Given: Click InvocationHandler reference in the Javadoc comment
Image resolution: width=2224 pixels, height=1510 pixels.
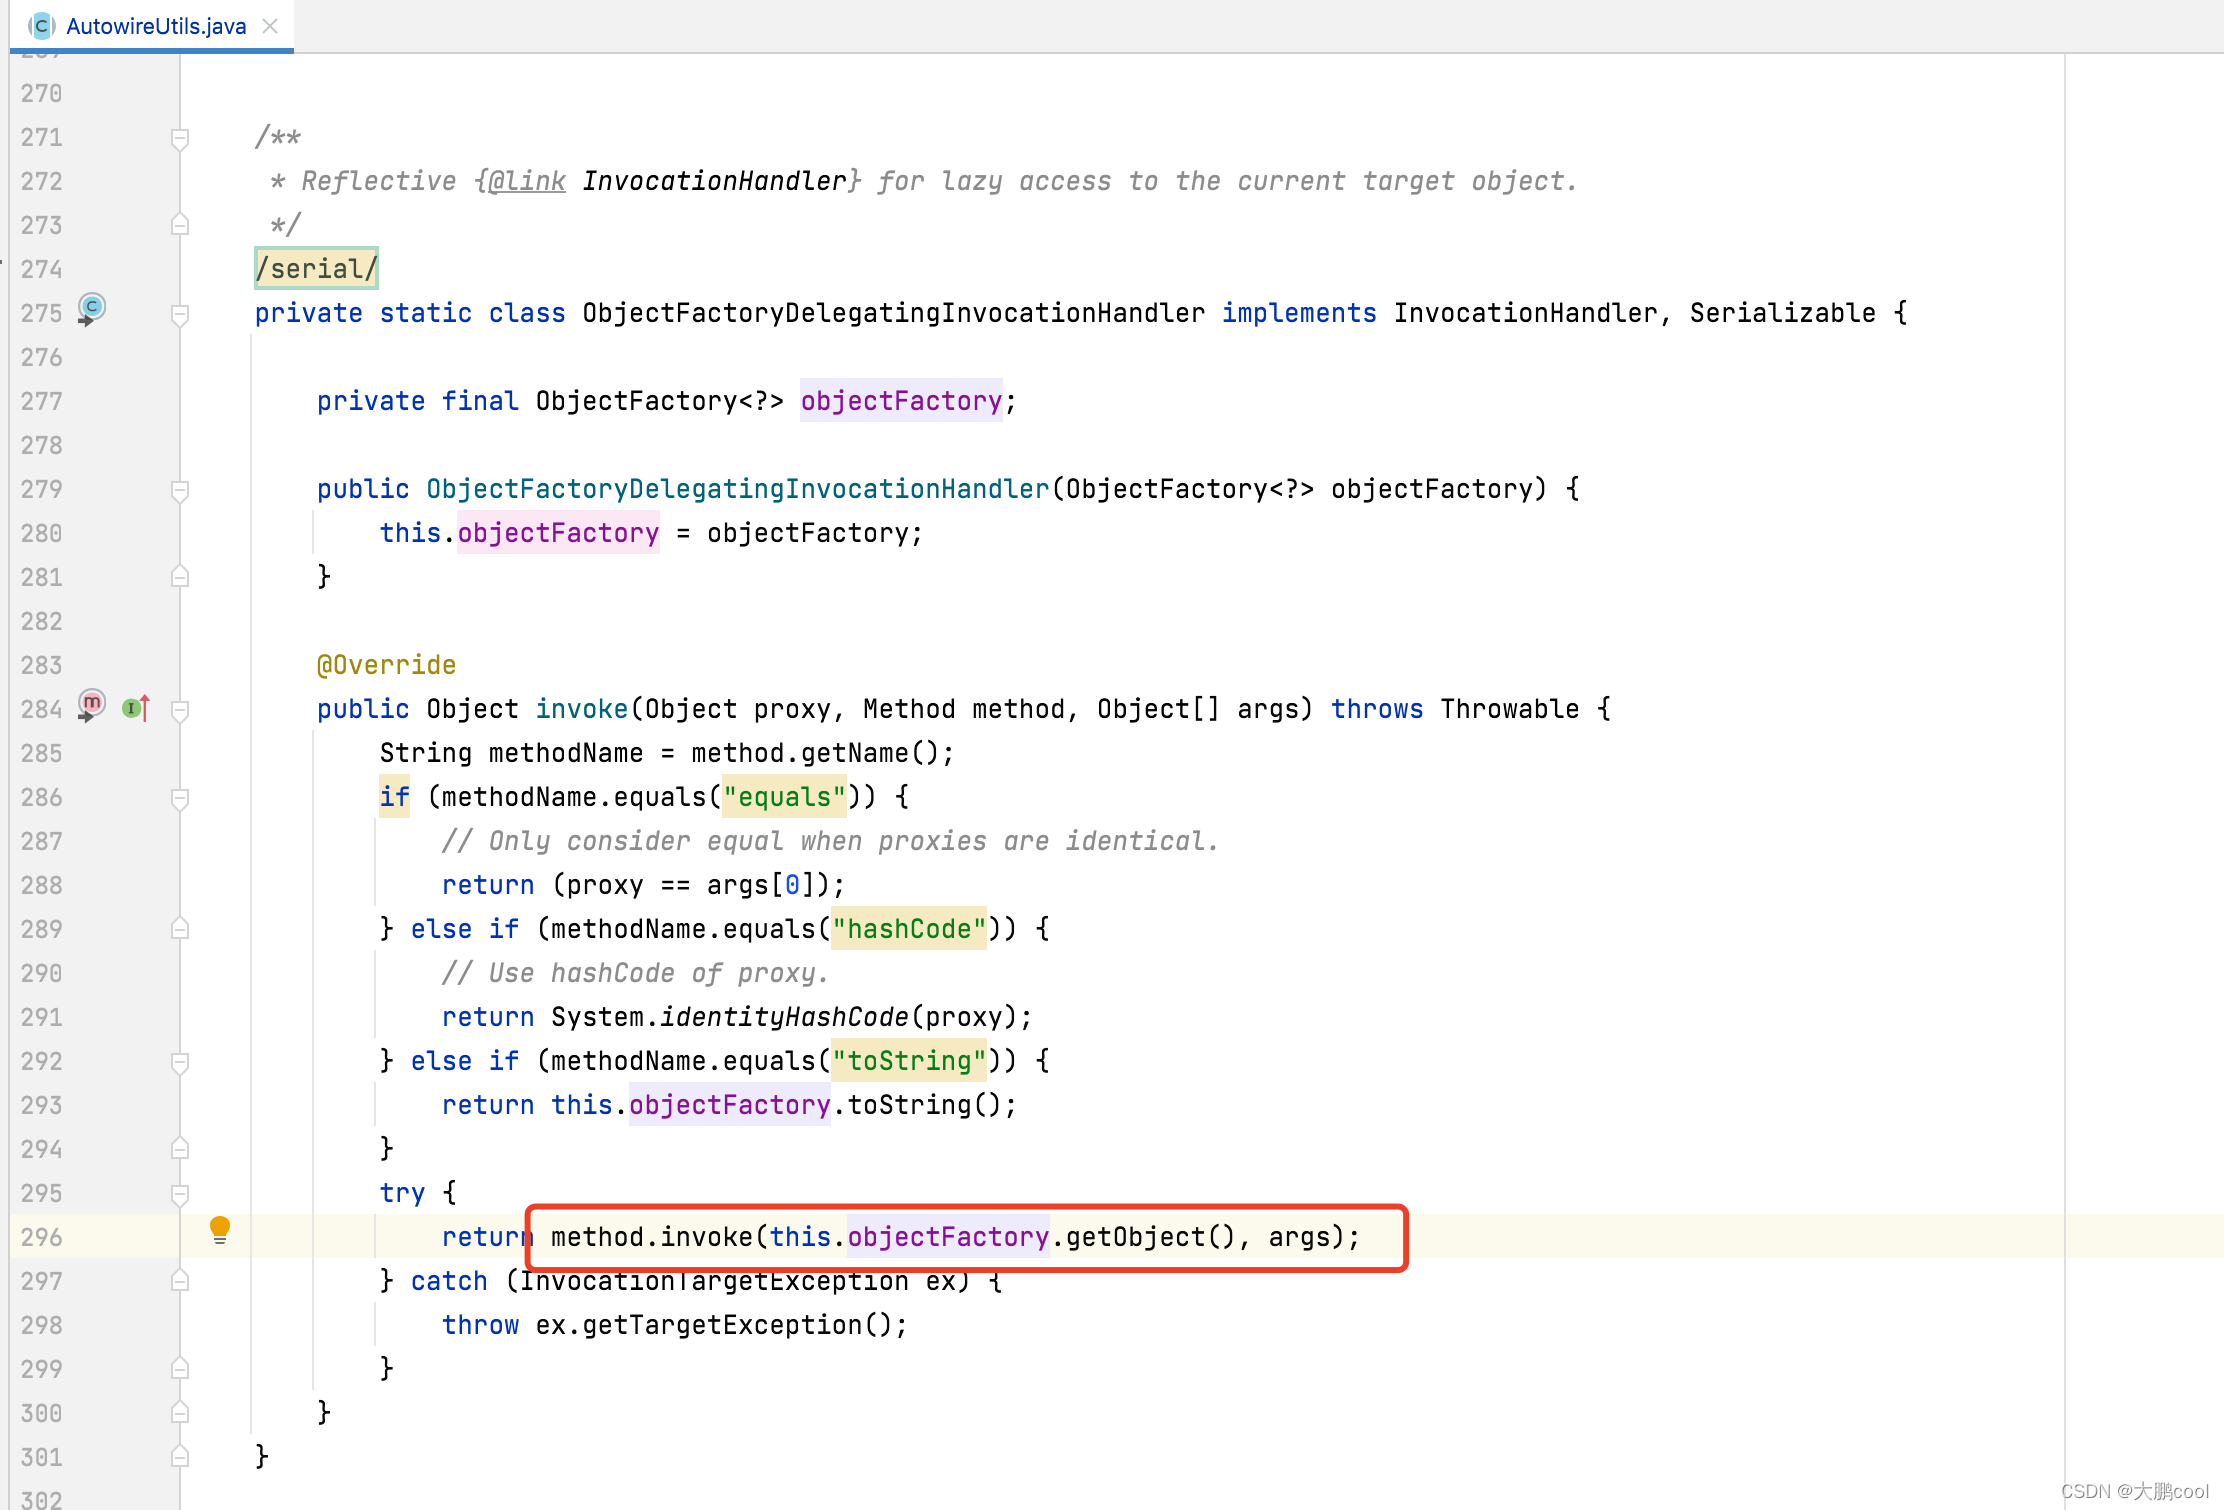Looking at the screenshot, I should [x=714, y=181].
